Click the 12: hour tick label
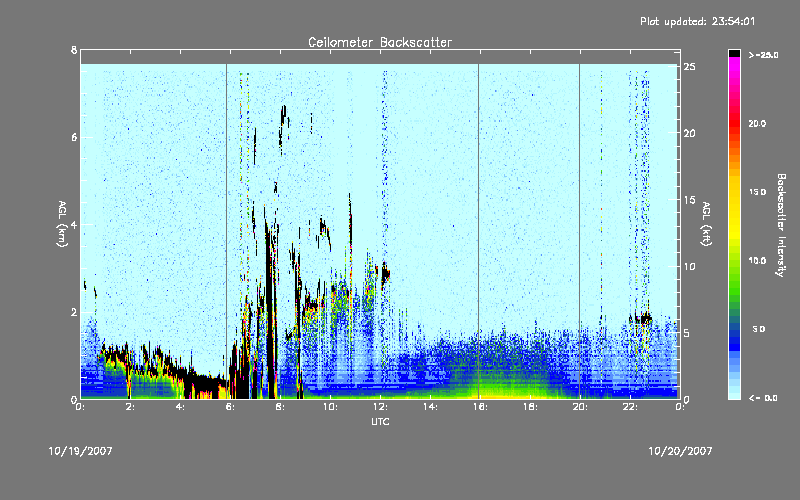Image resolution: width=800 pixels, height=500 pixels. pos(380,407)
